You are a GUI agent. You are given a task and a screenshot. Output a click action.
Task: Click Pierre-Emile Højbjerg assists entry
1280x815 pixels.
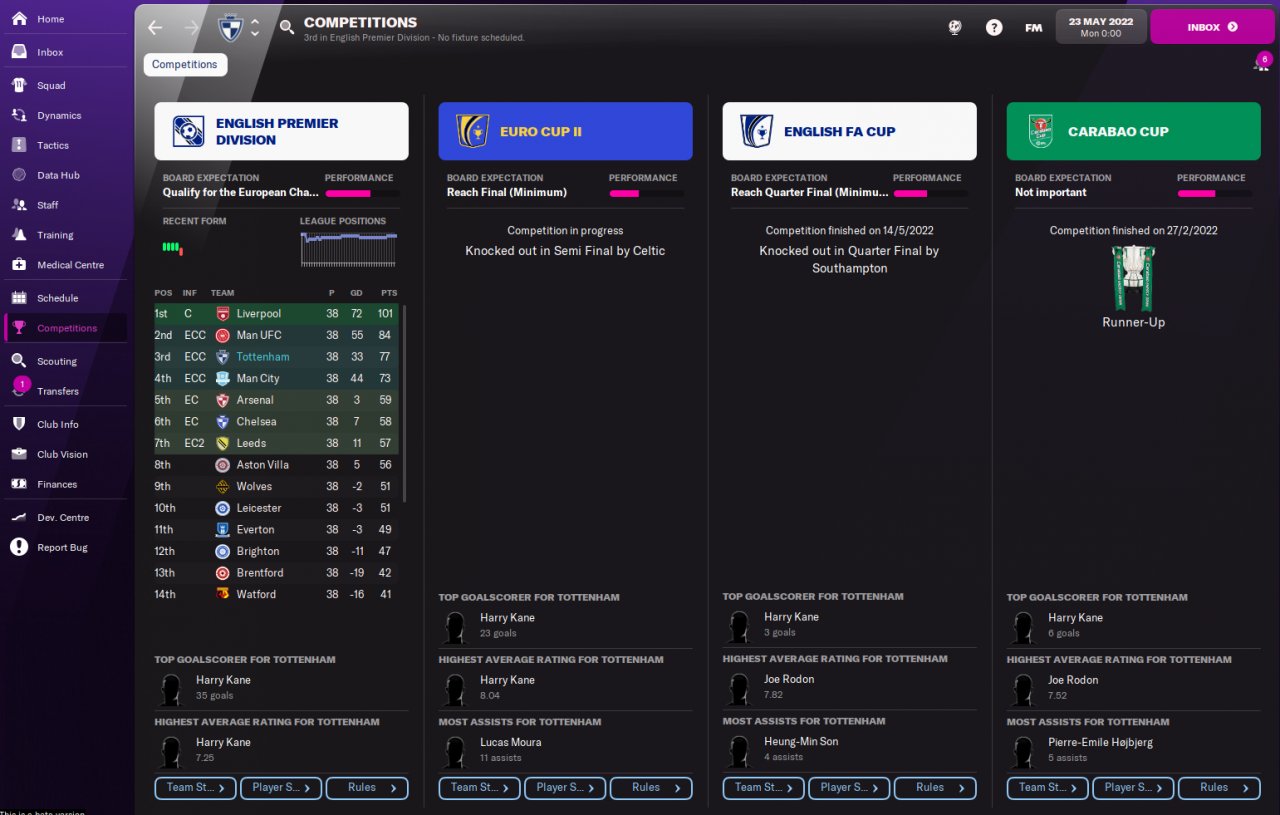(x=1133, y=750)
